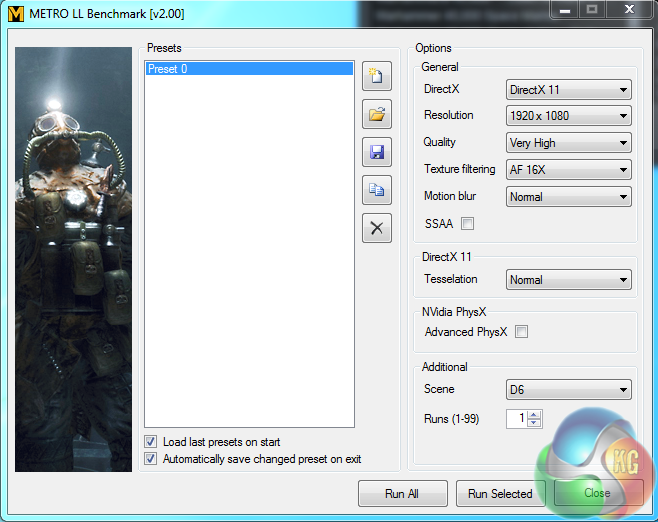Viewport: 658px width, 522px height.
Task: Click the copy preset icon
Action: [x=376, y=190]
